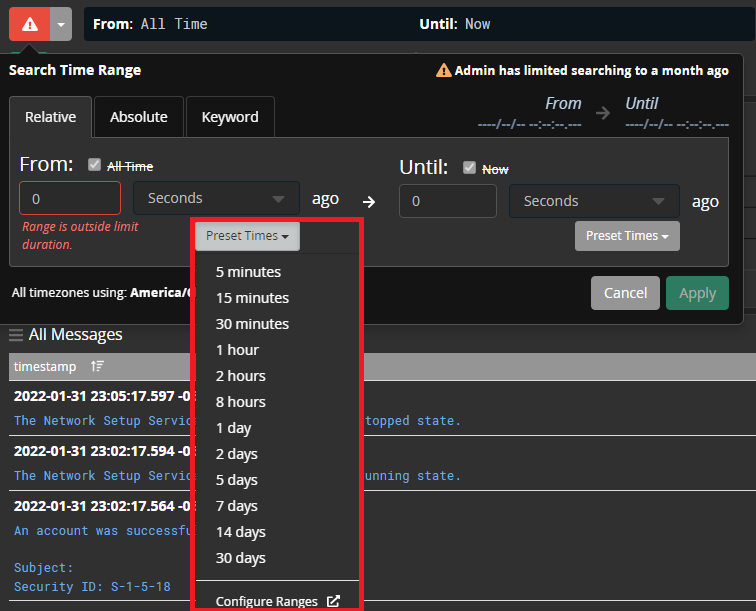Screen dimensions: 756x611
Task: Pick the 1 day preset
Action: [233, 428]
